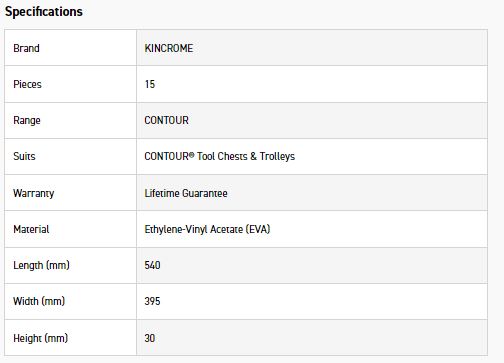
Task: Select the Brand label cell
Action: [70, 48]
